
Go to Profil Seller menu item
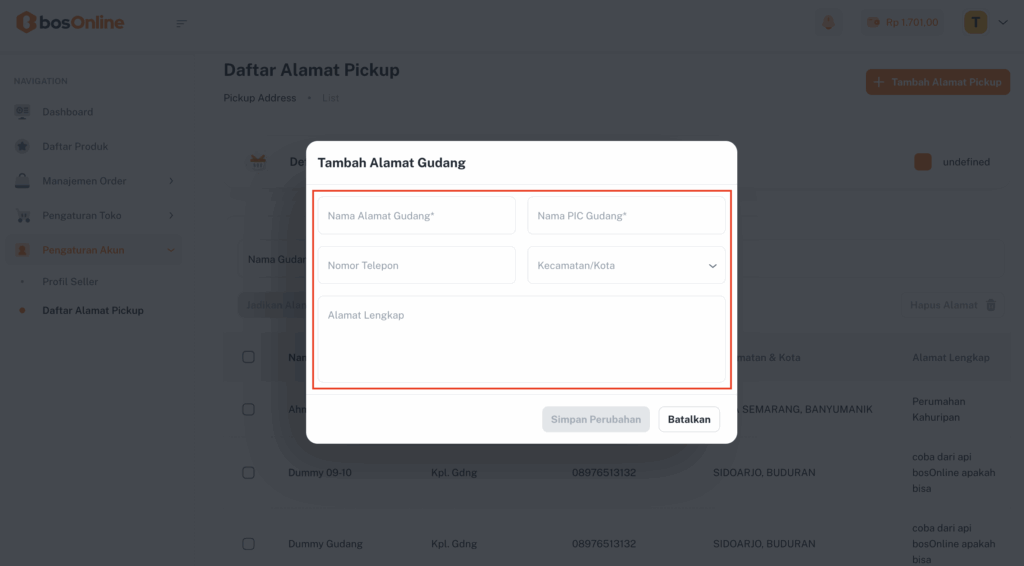[x=70, y=282]
